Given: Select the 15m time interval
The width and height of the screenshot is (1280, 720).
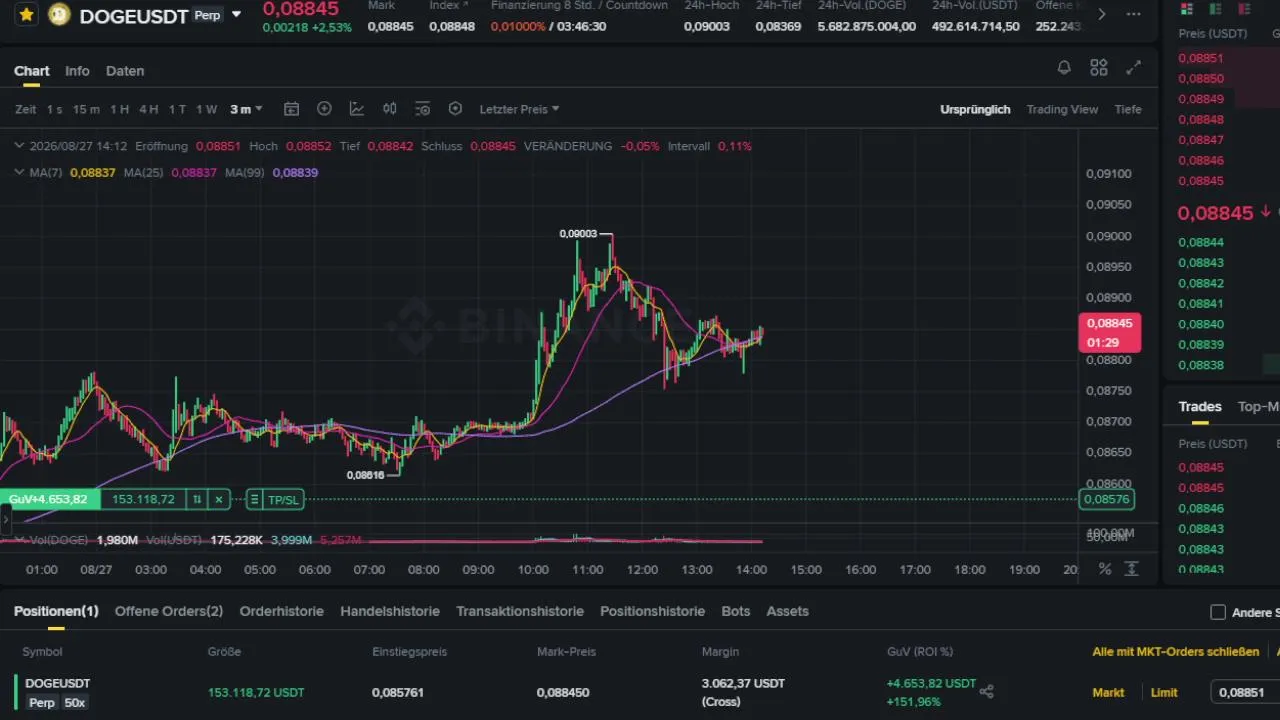Looking at the screenshot, I should click(86, 109).
